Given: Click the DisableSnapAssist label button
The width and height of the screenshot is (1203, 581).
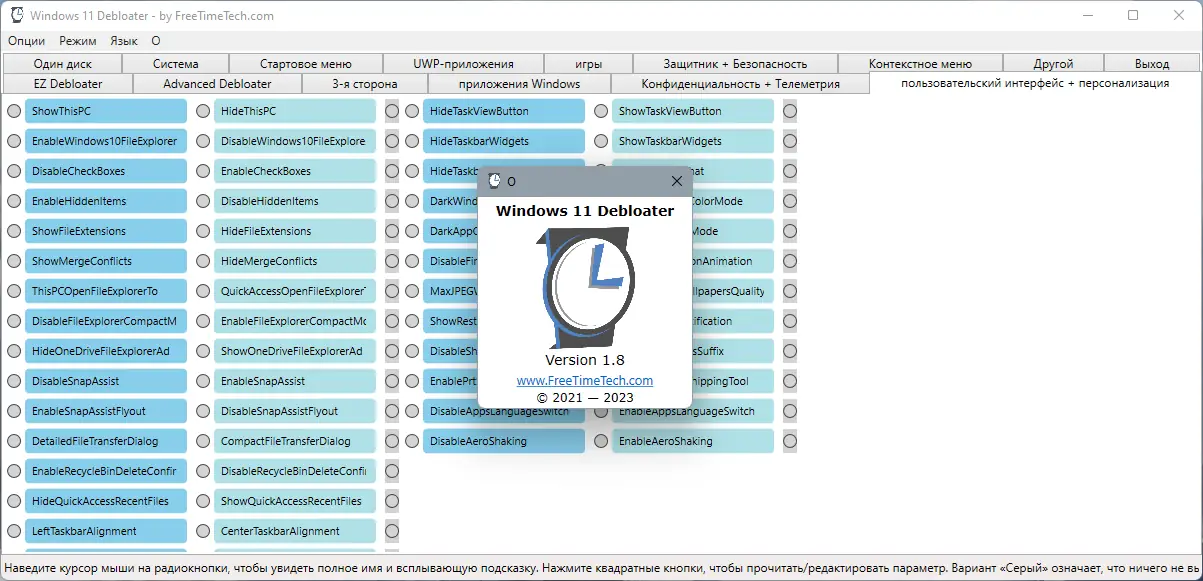Looking at the screenshot, I should point(106,381).
